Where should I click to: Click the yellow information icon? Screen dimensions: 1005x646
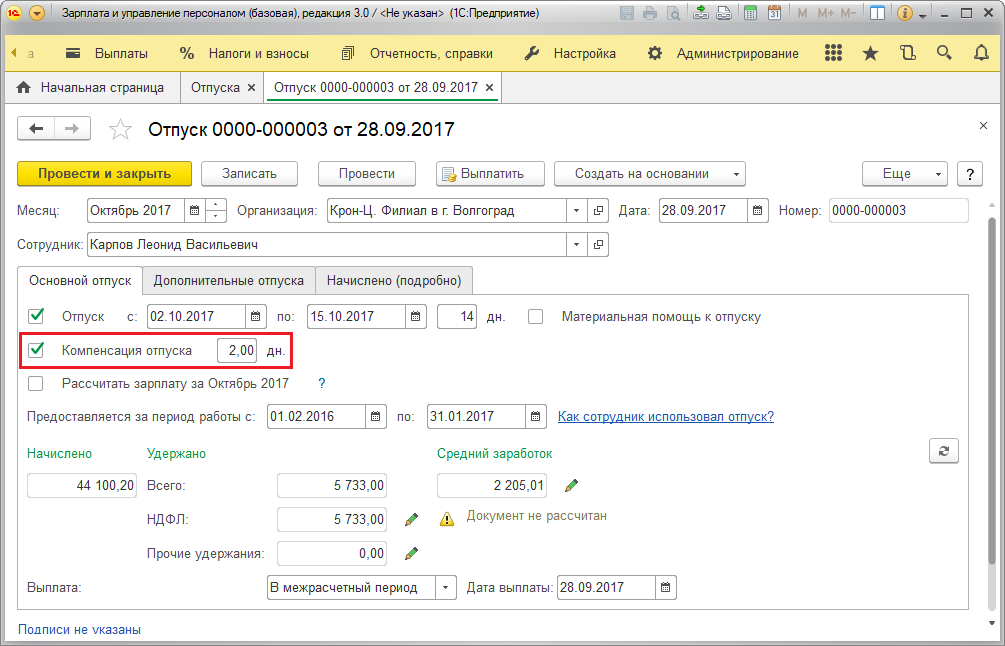point(904,13)
